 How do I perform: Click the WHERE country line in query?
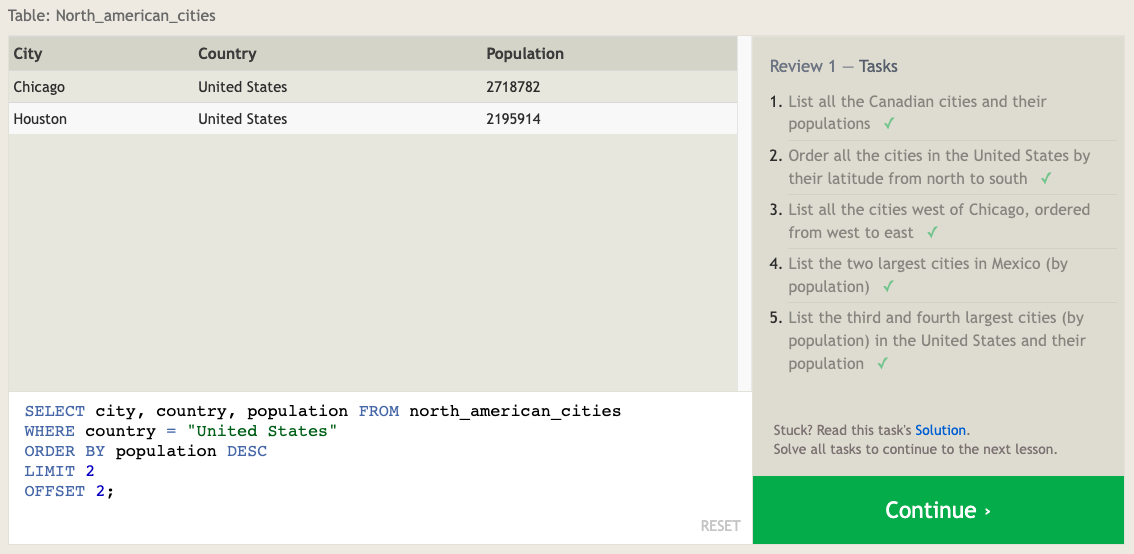point(181,432)
